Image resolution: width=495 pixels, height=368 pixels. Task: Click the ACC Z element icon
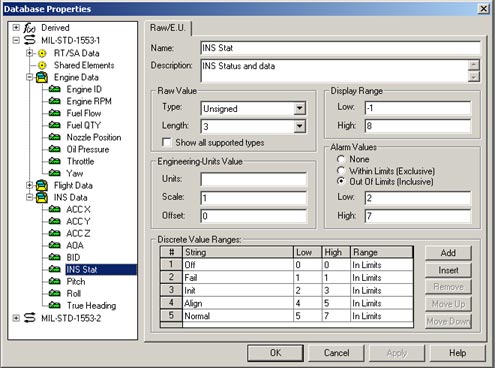tap(55, 233)
